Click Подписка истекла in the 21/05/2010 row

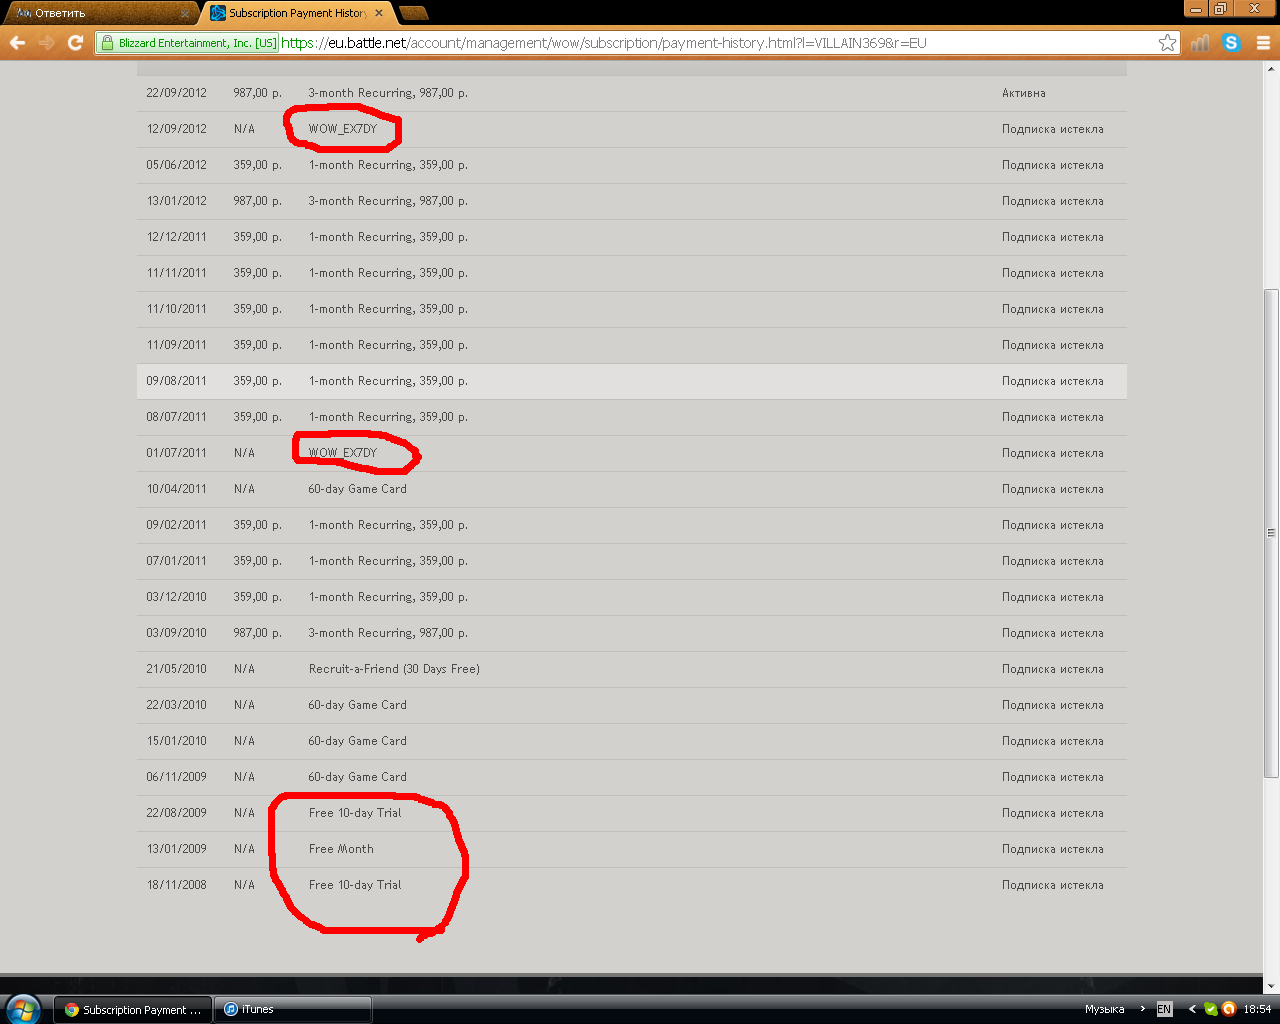click(x=1053, y=669)
